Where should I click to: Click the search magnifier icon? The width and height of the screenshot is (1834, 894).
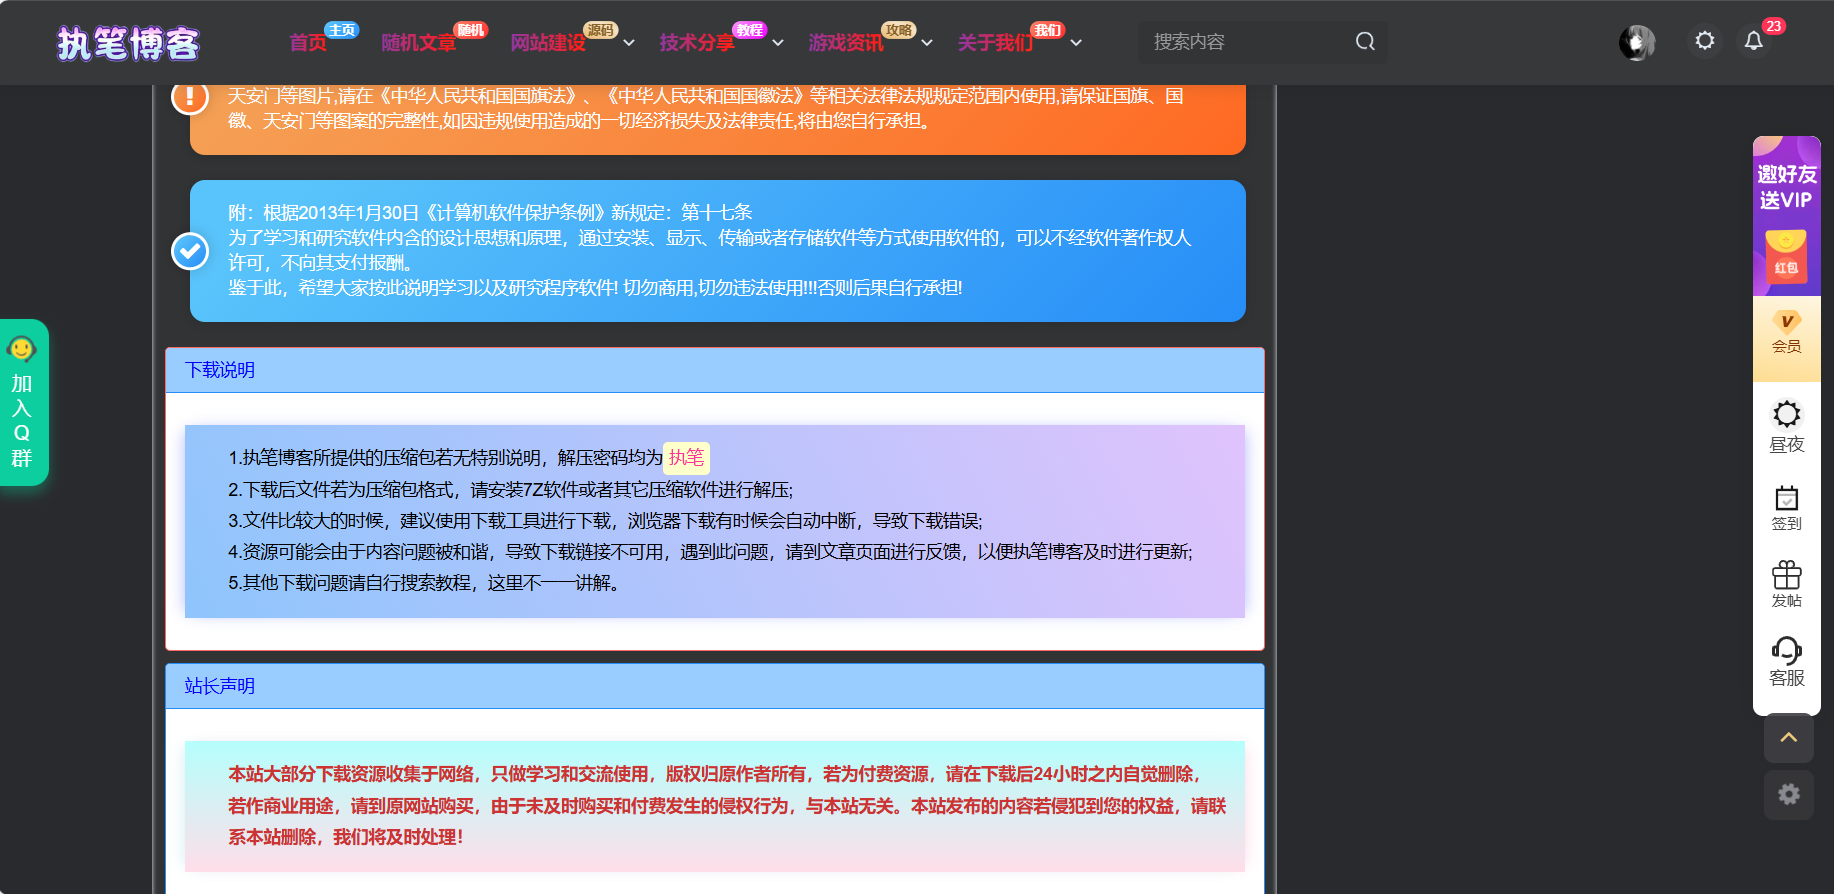click(1365, 42)
